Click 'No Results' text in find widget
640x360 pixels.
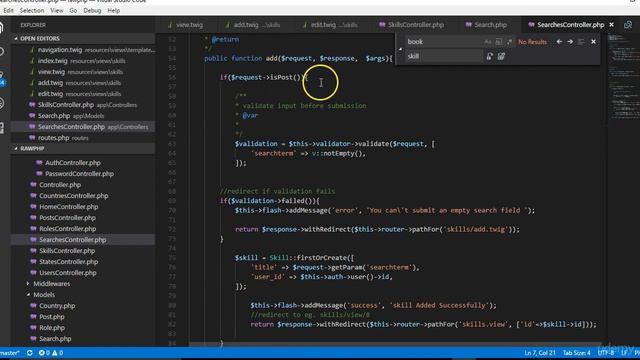[532, 42]
